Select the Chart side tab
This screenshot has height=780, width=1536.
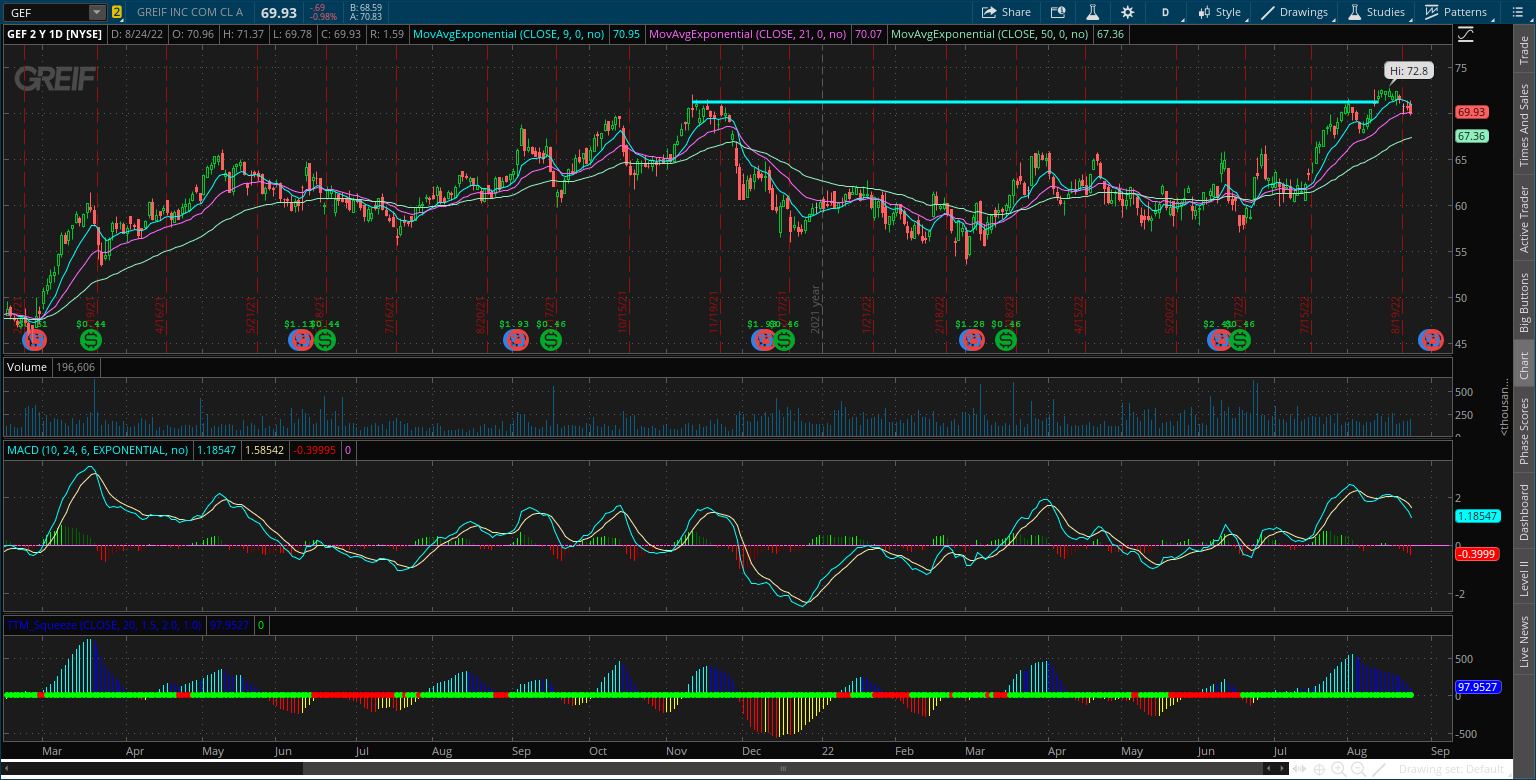1524,365
